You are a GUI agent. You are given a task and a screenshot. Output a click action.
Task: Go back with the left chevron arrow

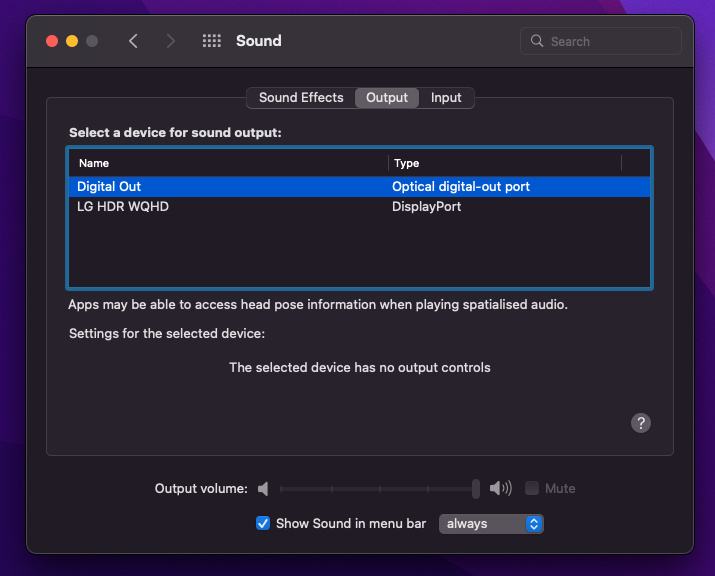click(x=133, y=41)
